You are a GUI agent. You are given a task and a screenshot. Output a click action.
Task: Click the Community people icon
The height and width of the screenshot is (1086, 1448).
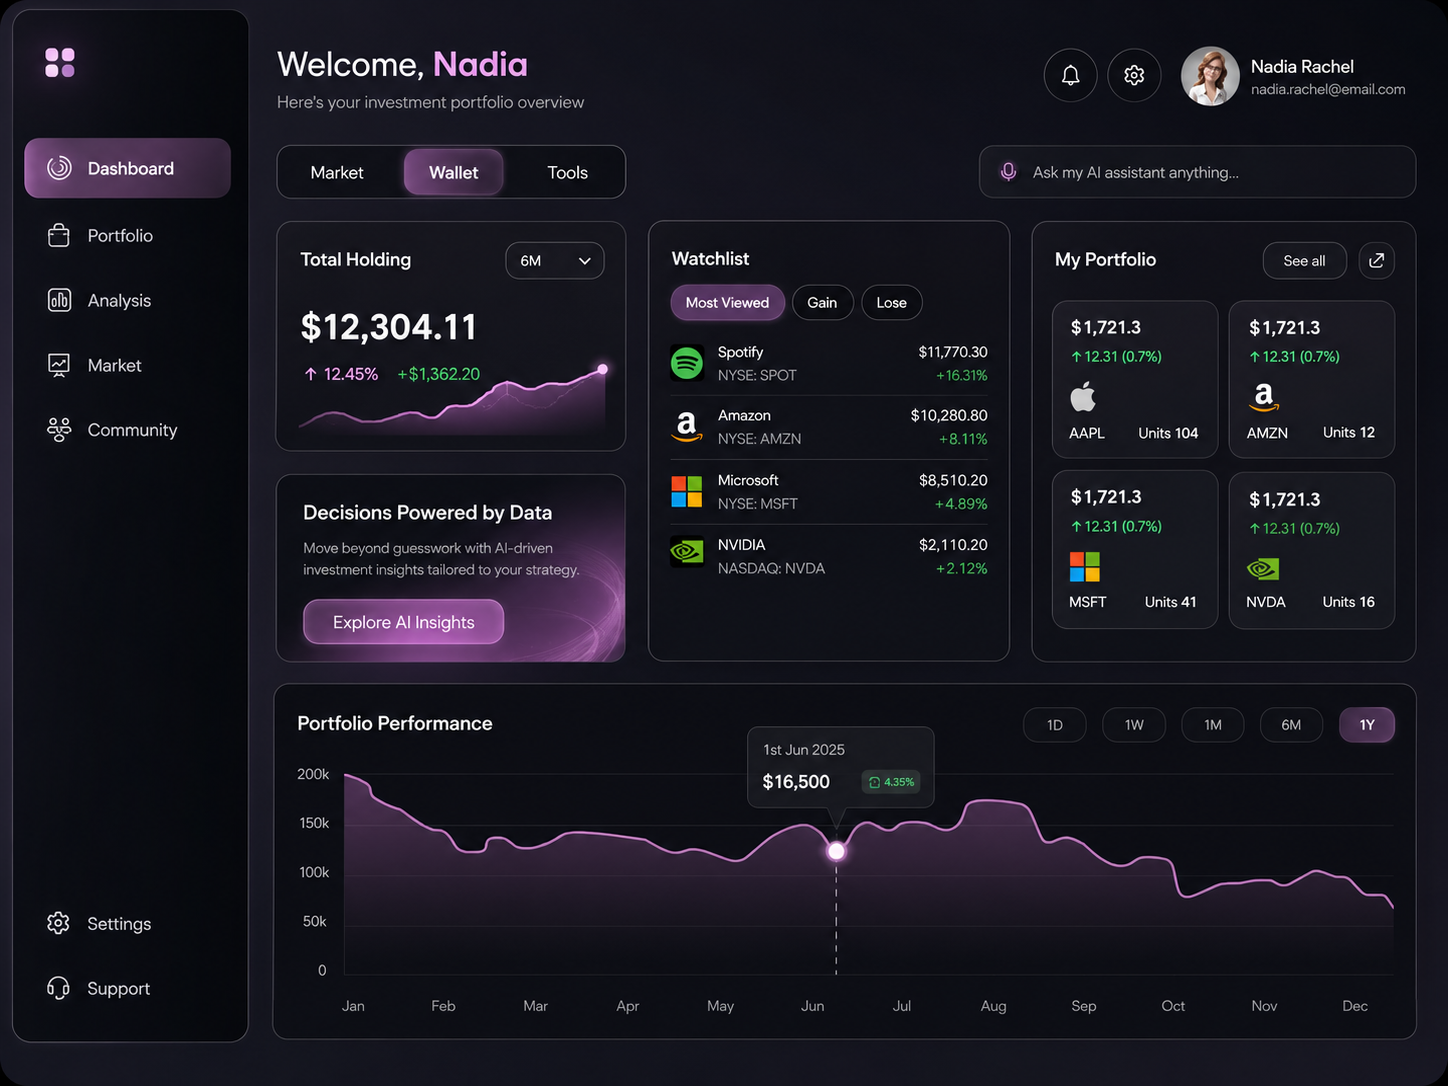[x=59, y=430]
